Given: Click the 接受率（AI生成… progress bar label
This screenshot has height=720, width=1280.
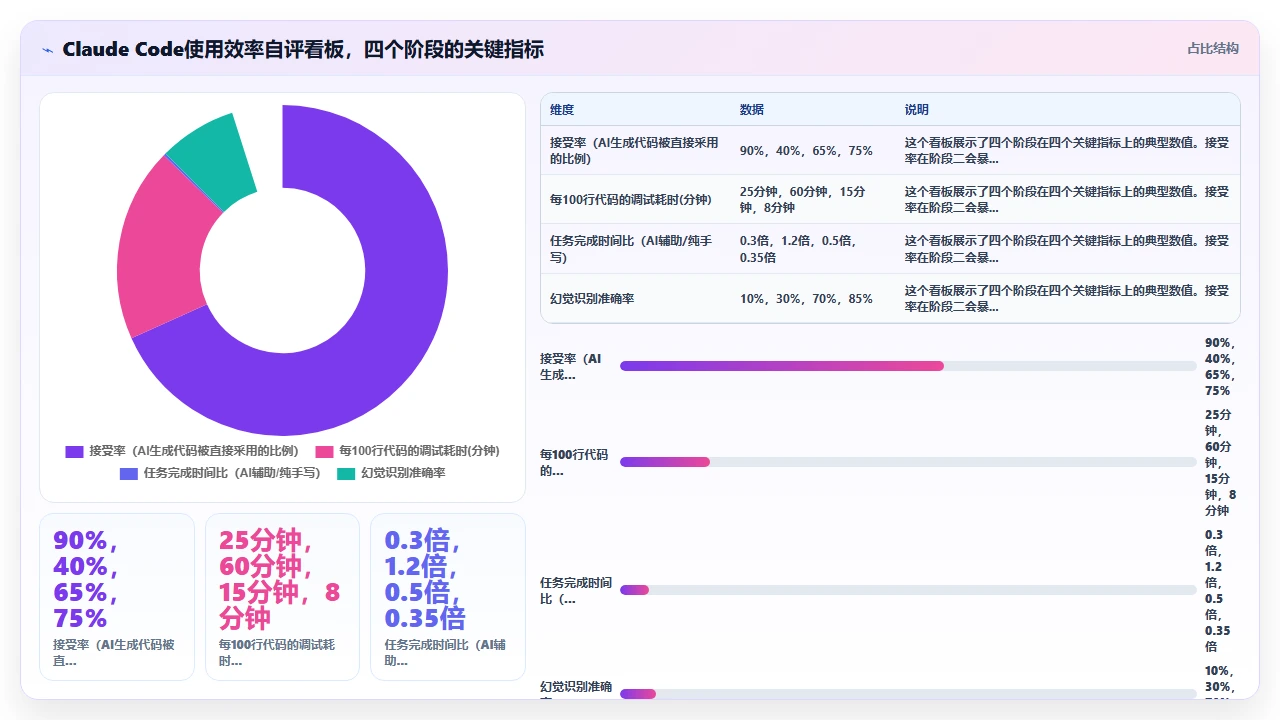Looking at the screenshot, I should (572, 366).
